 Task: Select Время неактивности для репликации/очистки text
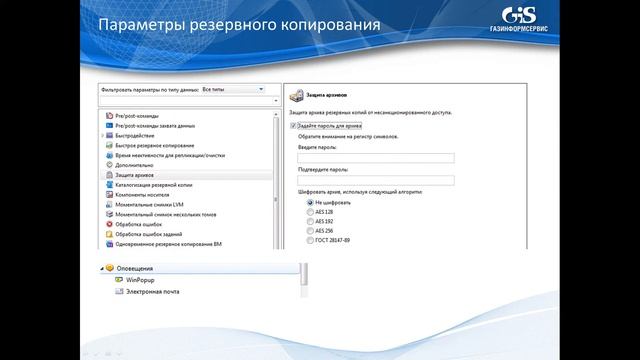[x=170, y=155]
